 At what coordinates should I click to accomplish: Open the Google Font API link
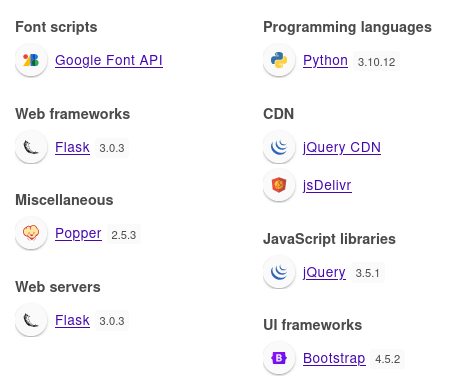109,60
